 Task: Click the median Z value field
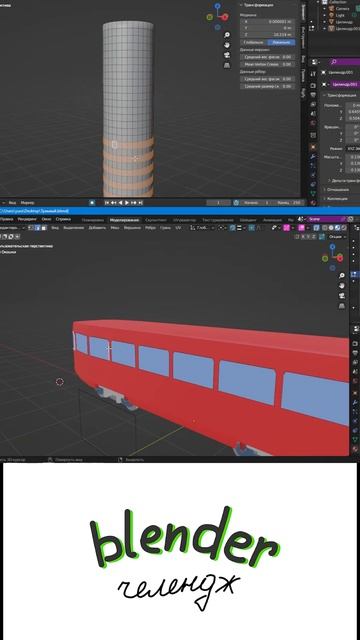pos(268,35)
